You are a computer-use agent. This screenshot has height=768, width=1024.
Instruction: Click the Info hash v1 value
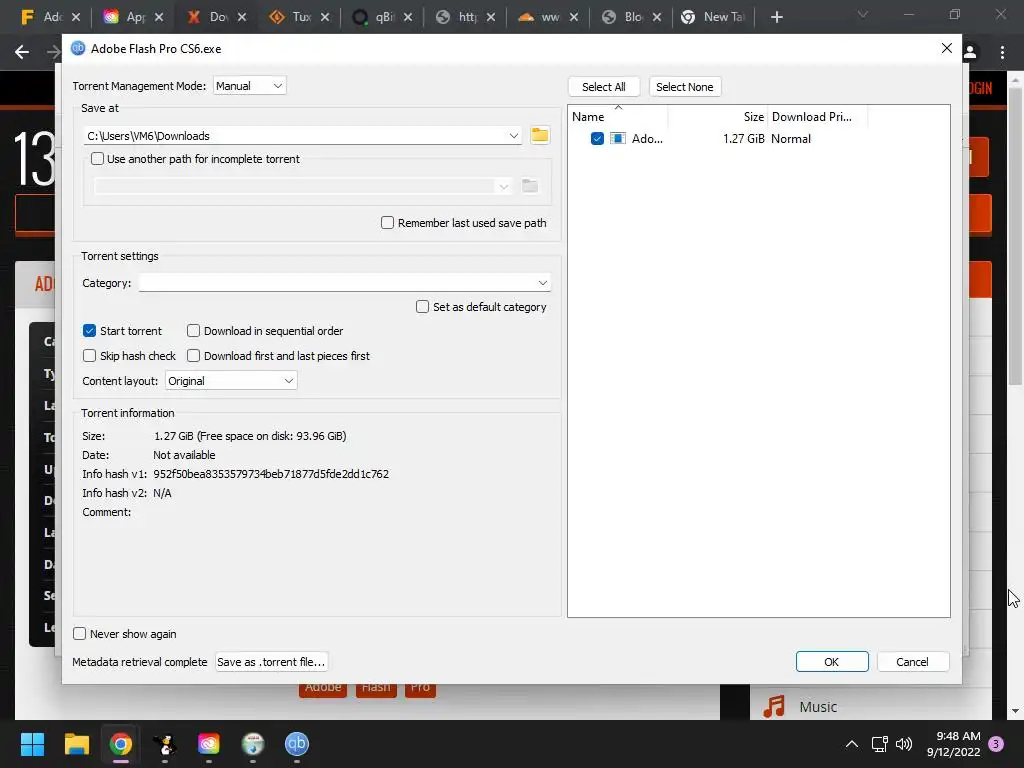(271, 474)
